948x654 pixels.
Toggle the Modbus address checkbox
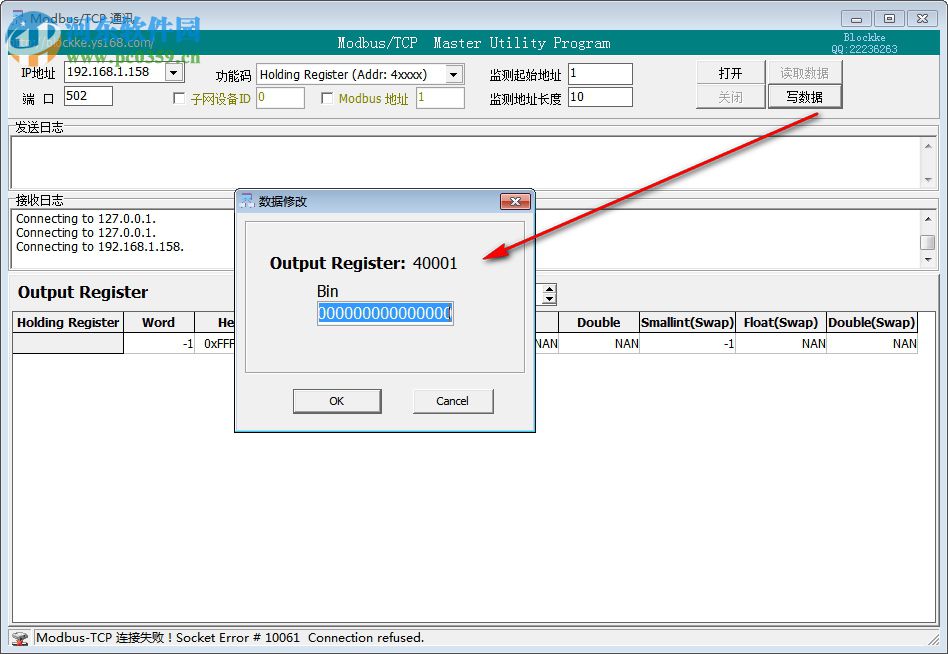click(x=327, y=98)
